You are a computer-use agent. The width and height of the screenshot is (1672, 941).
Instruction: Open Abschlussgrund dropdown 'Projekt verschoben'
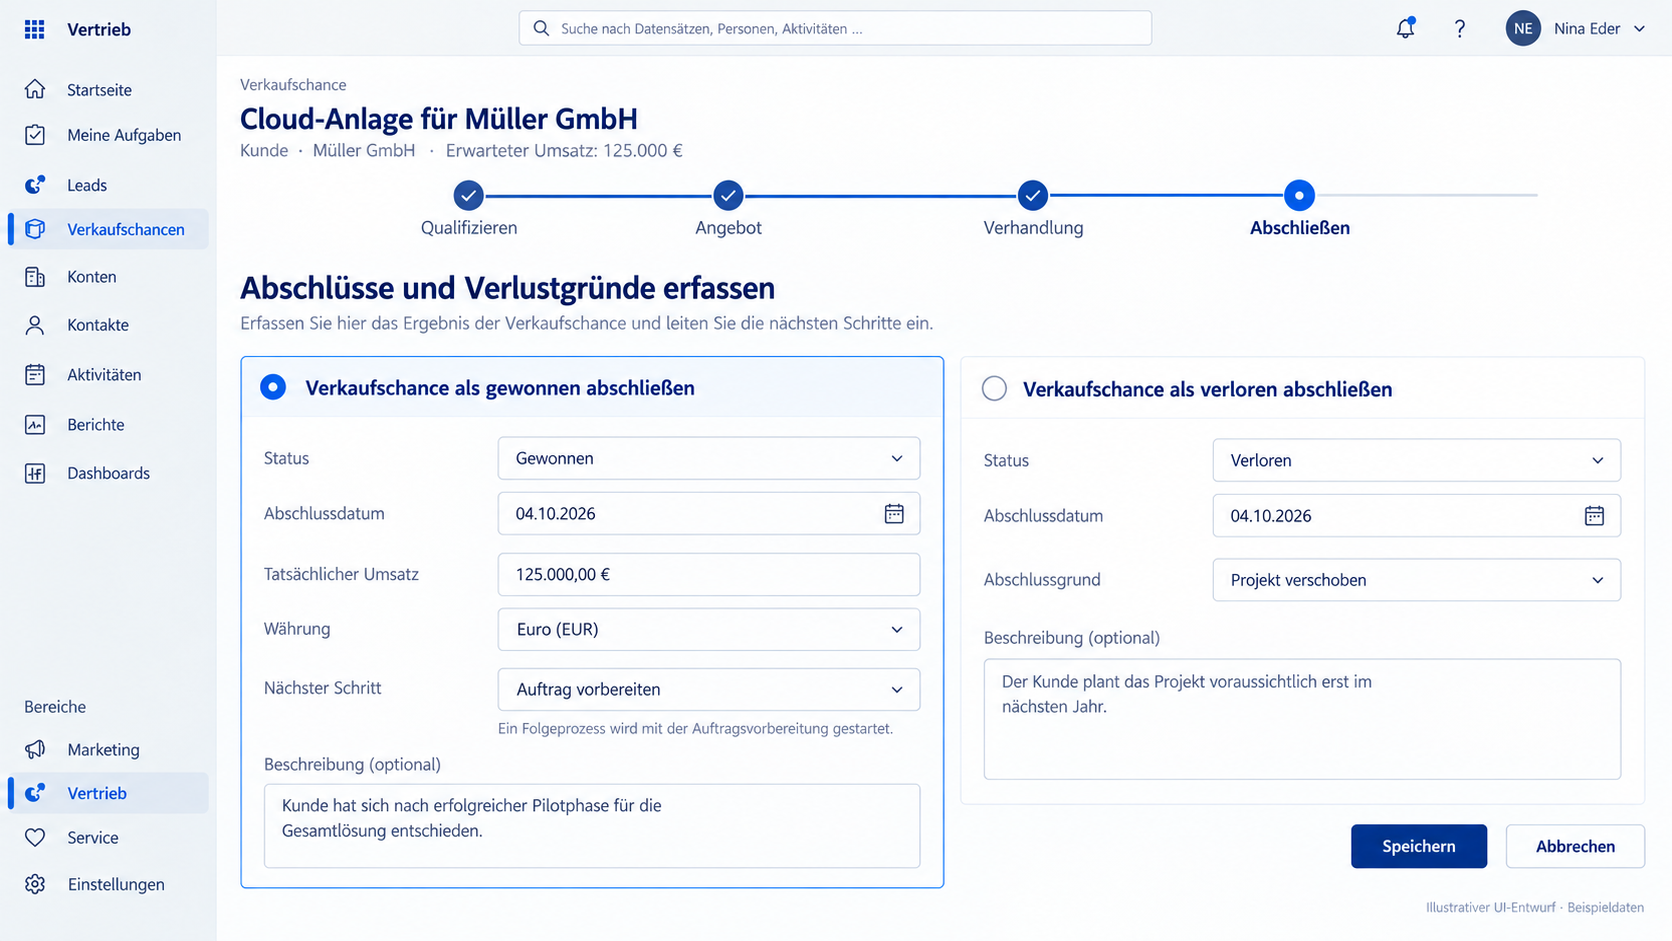coord(1416,580)
